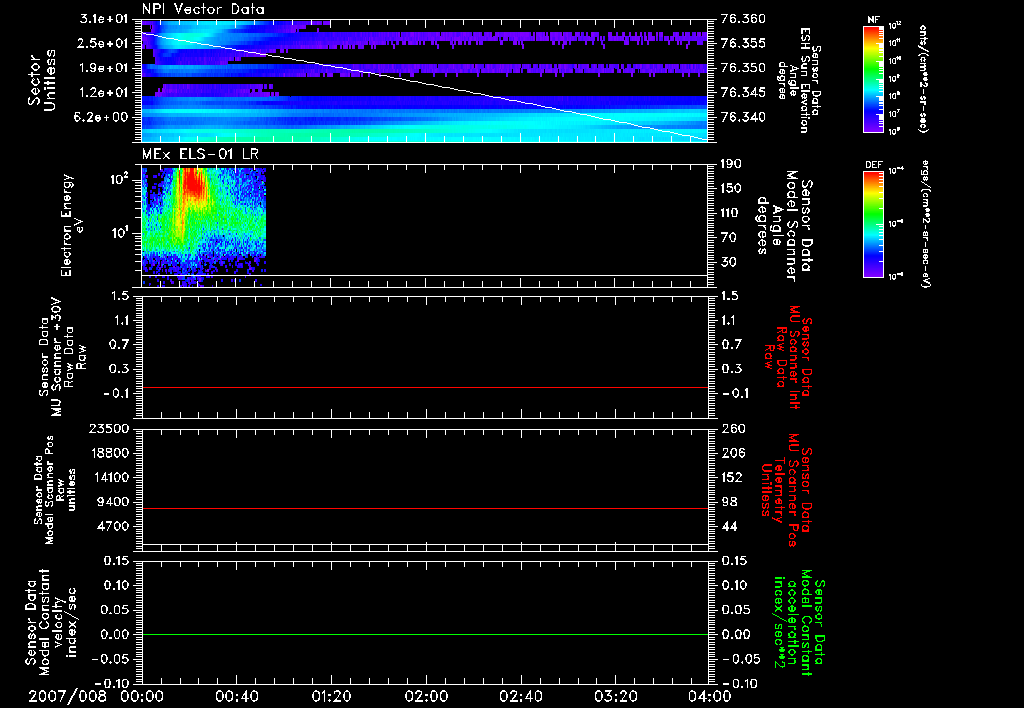Image resolution: width=1024 pixels, height=708 pixels.
Task: Click the NF color scale bar
Action: coord(873,79)
